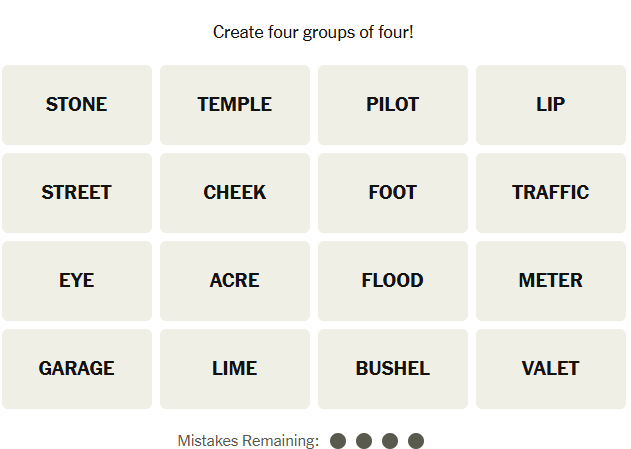631x449 pixels.
Task: Select the STONE word tile
Action: [x=77, y=105]
